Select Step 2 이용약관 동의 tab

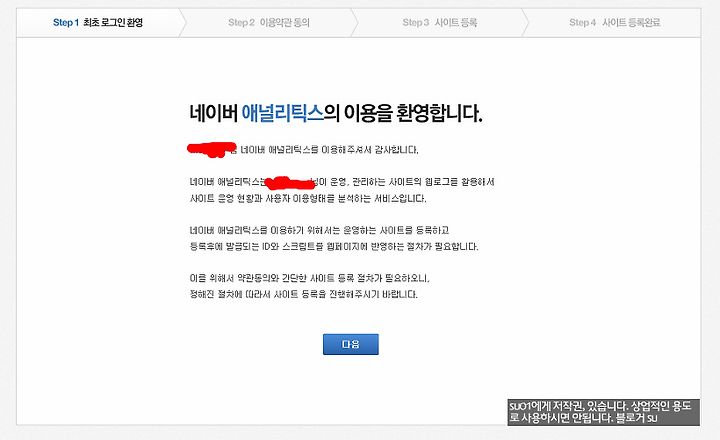(x=269, y=23)
